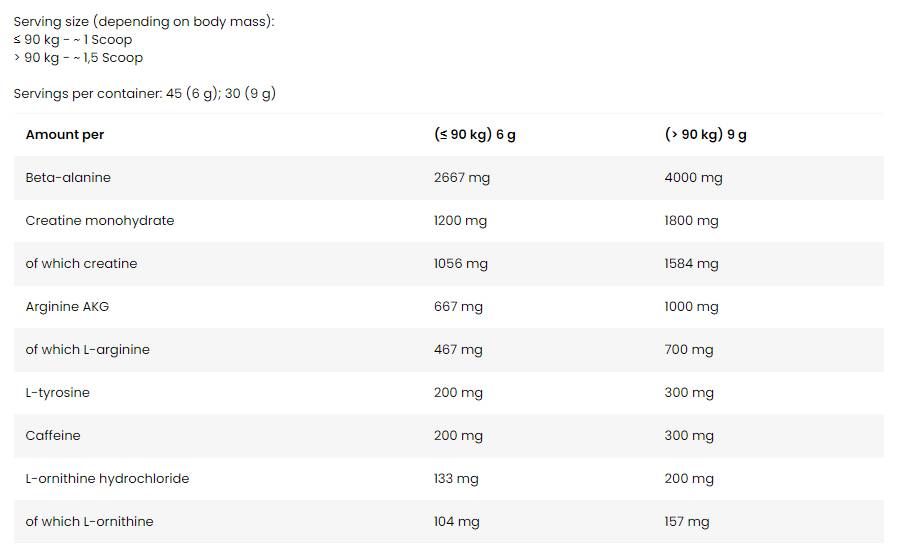Click the 1056 mg creatine value

461,264
